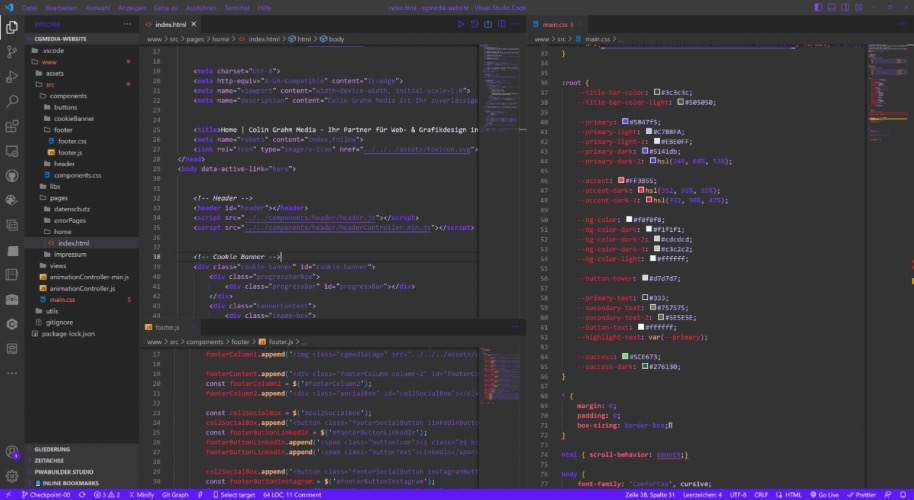The height and width of the screenshot is (500, 914).
Task: Expand the PWABUILDER STUDIO section
Action: (x=82, y=472)
